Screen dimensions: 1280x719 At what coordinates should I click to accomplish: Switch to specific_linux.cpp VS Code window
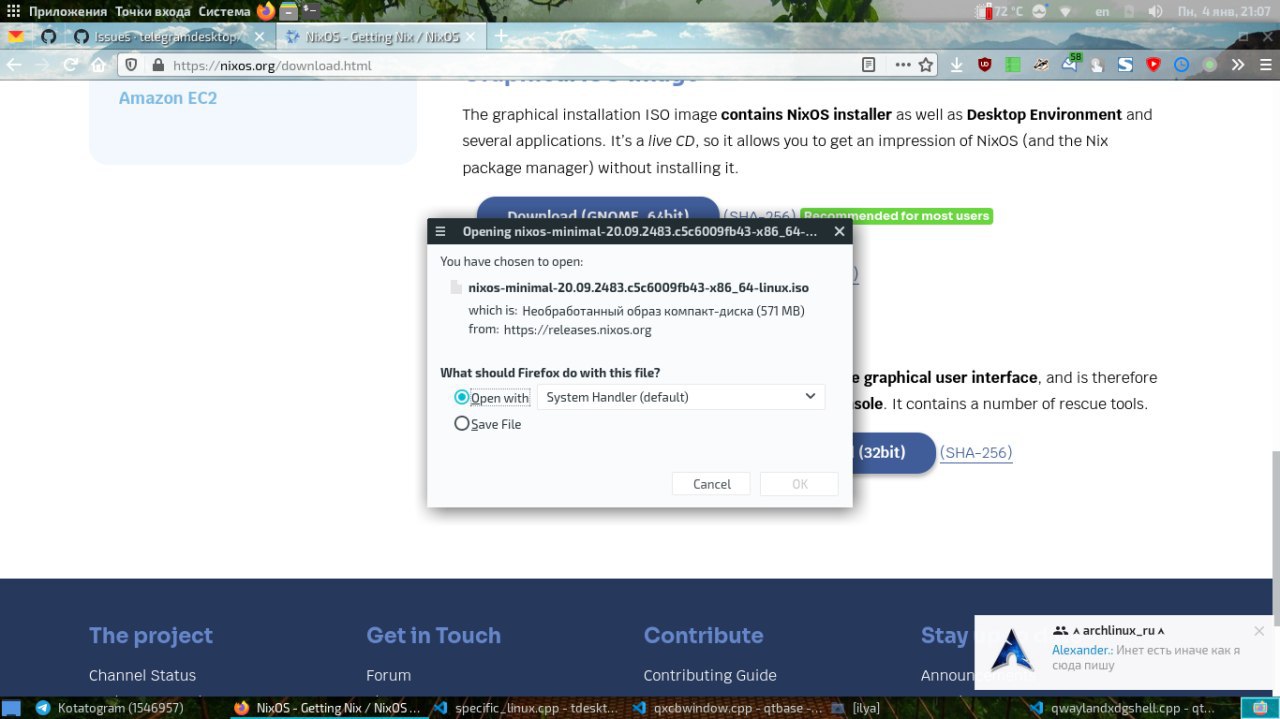click(x=526, y=707)
